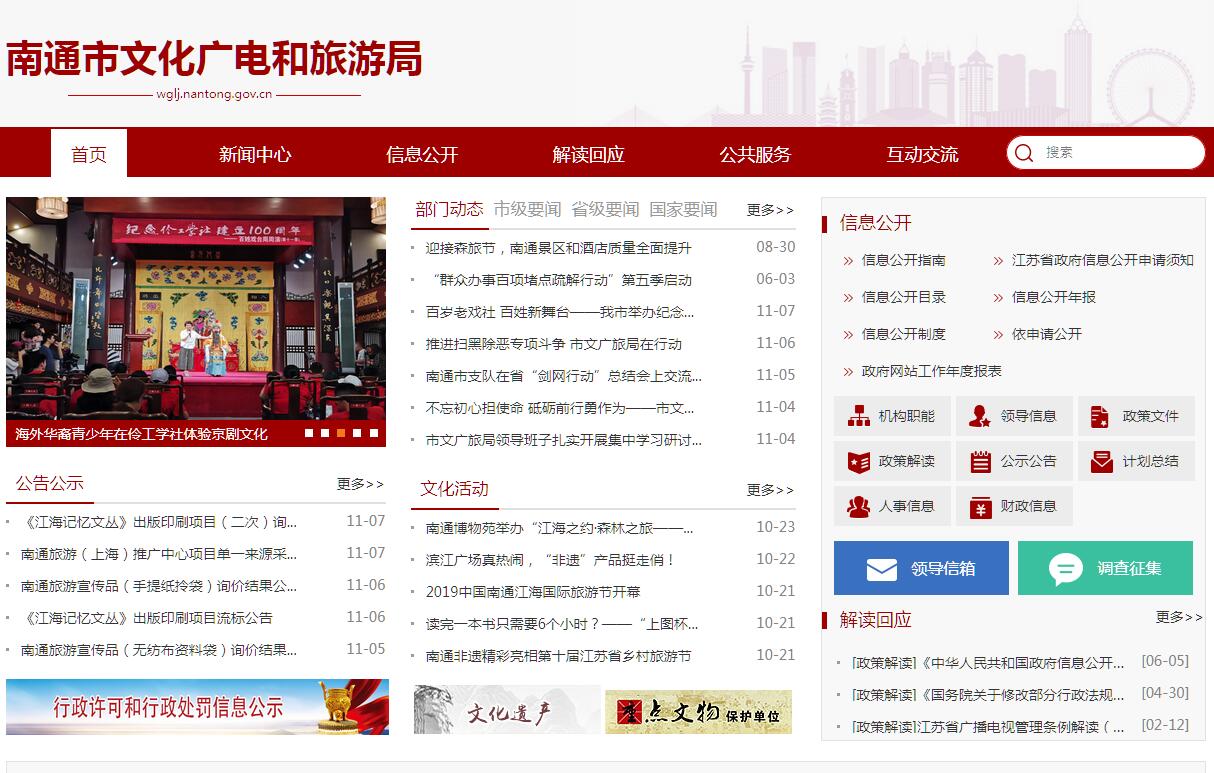
Task: Open 行政许可和行政处罚信息公示 banner
Action: coord(197,707)
